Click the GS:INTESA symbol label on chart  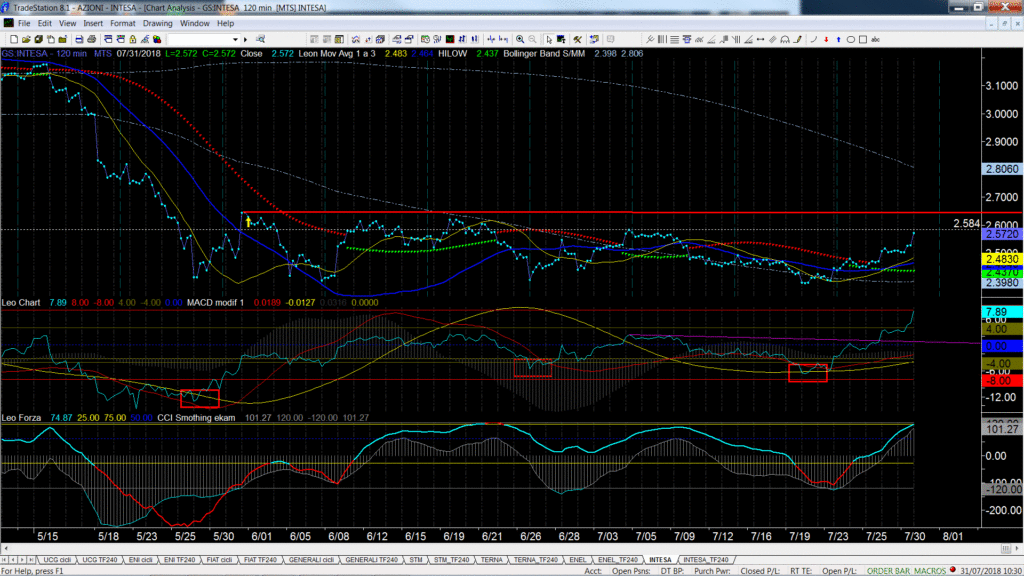[x=25, y=54]
